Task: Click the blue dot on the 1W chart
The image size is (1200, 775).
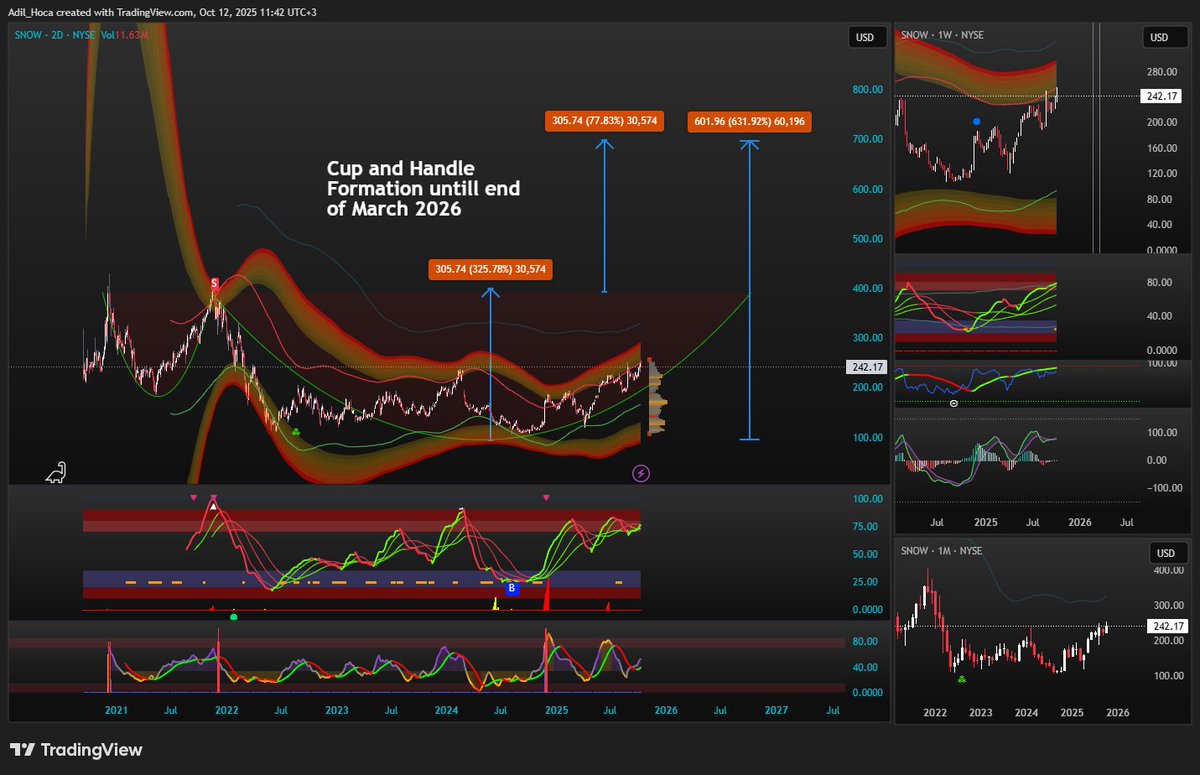Action: click(977, 121)
